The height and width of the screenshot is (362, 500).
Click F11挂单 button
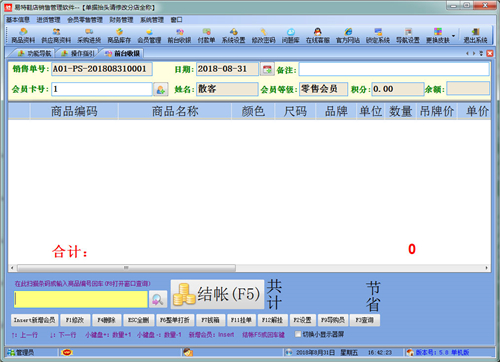pyautogui.click(x=241, y=320)
